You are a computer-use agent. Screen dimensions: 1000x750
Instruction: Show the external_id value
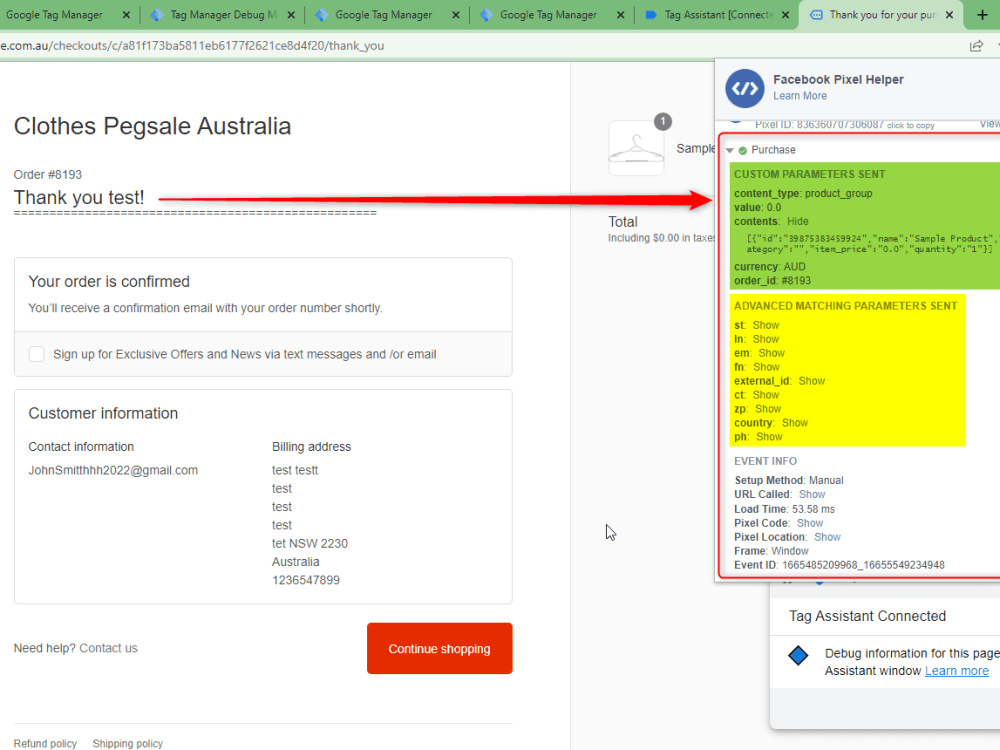coord(811,381)
